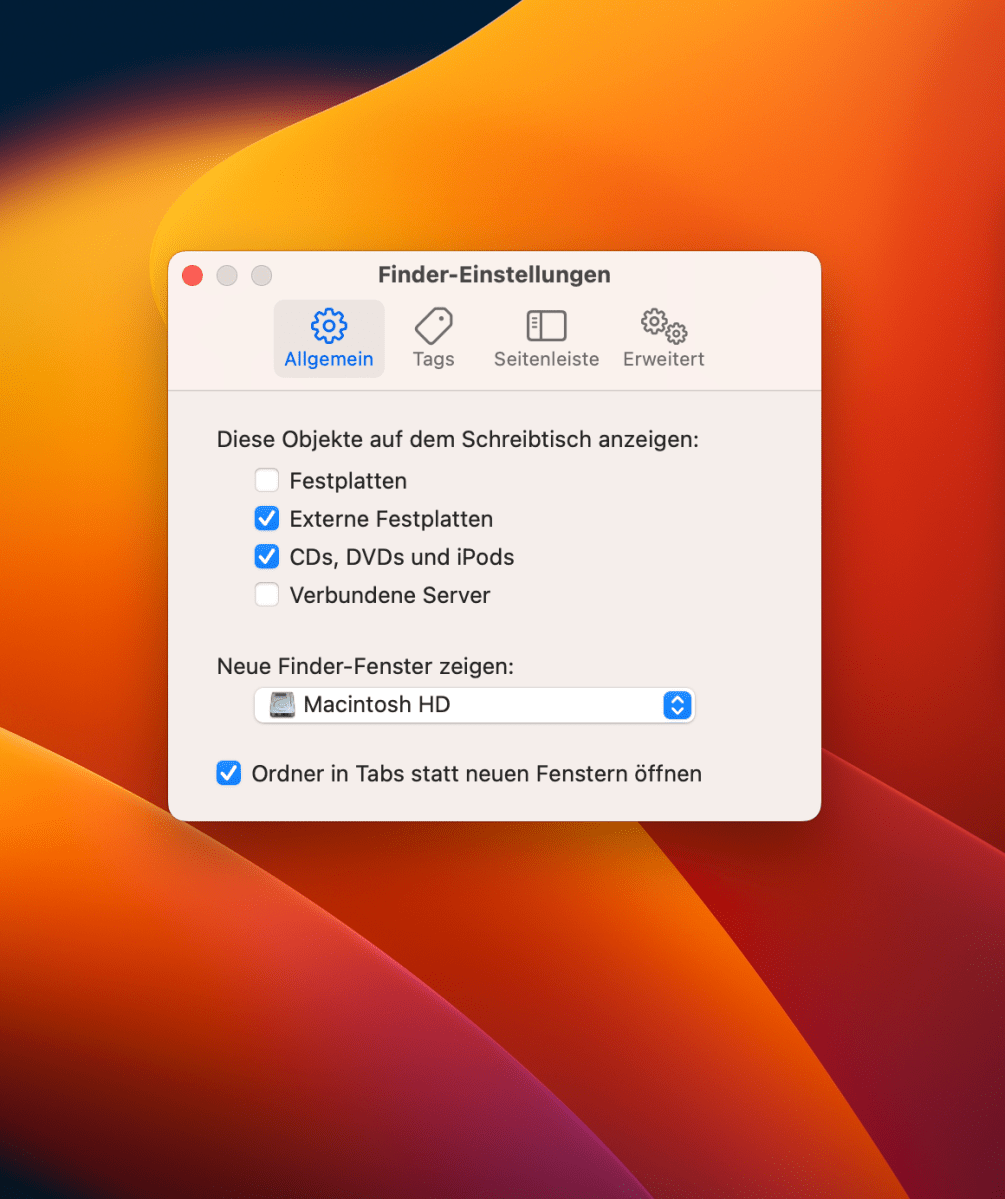The image size is (1005, 1199).
Task: Open the Tags label icon
Action: pos(434,326)
